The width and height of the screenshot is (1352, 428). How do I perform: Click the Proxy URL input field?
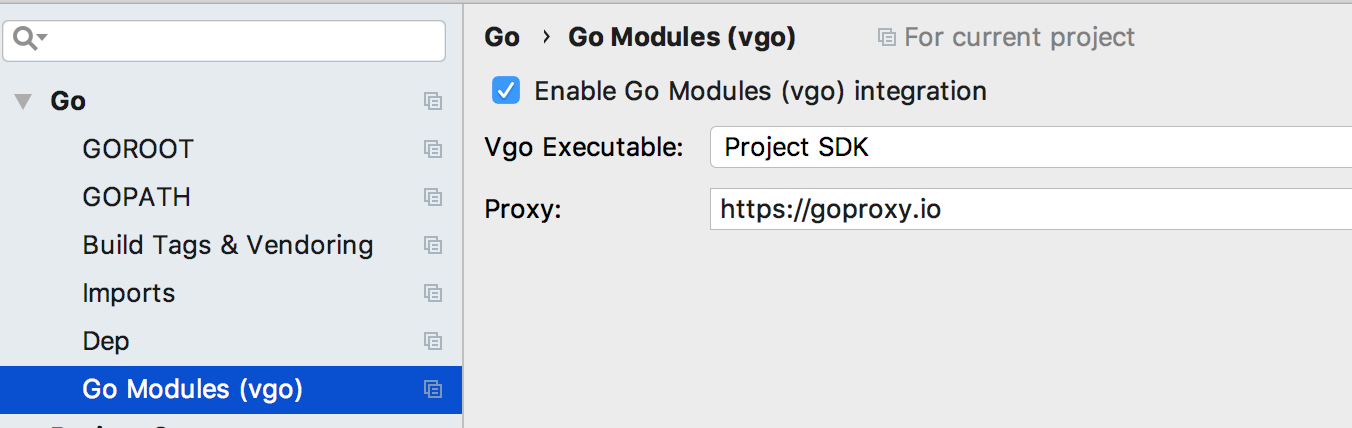point(1030,210)
